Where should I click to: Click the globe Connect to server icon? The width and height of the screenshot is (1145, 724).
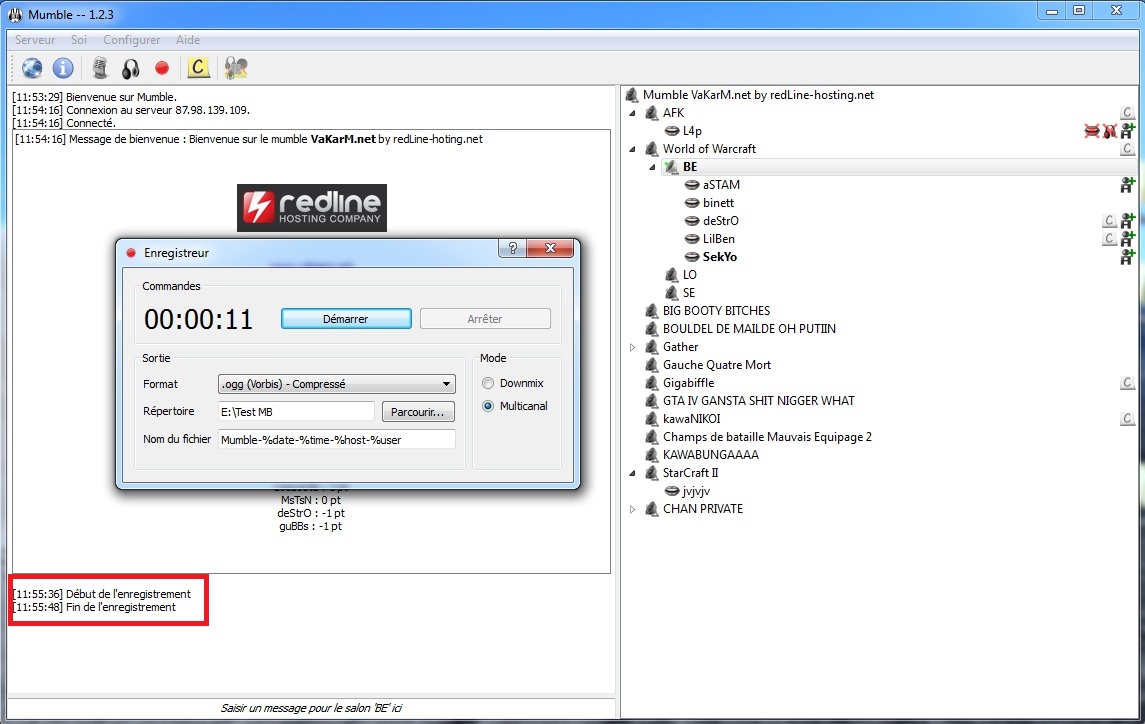(33, 68)
